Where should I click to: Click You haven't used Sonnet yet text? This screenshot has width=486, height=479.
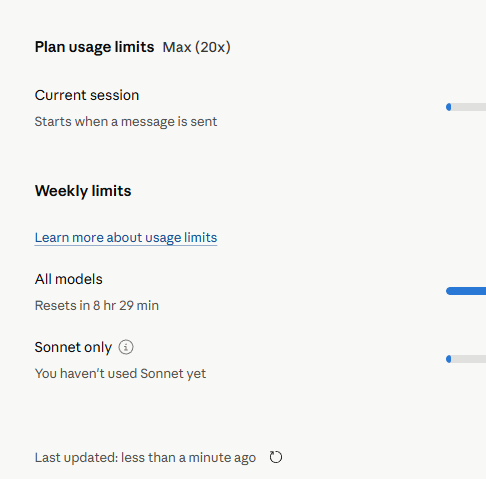pos(120,374)
